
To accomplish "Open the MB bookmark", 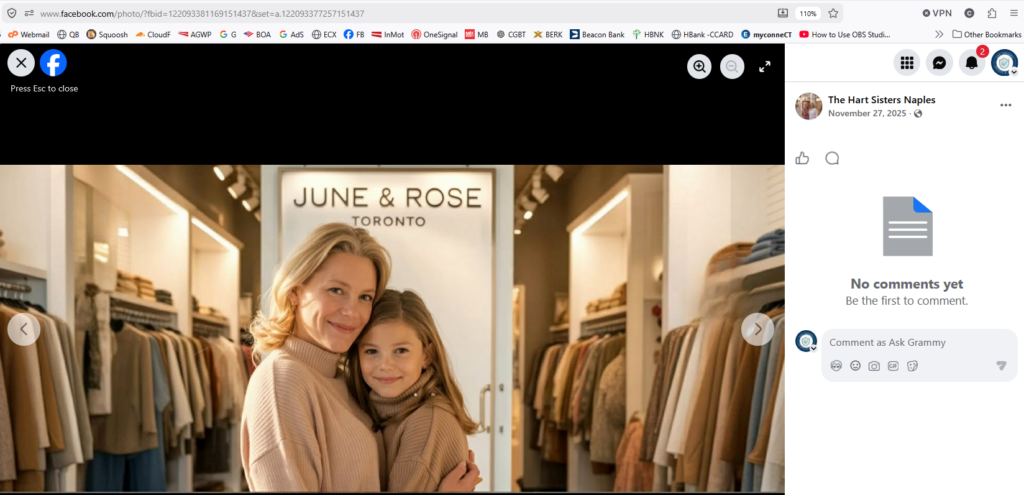I will pyautogui.click(x=477, y=35).
